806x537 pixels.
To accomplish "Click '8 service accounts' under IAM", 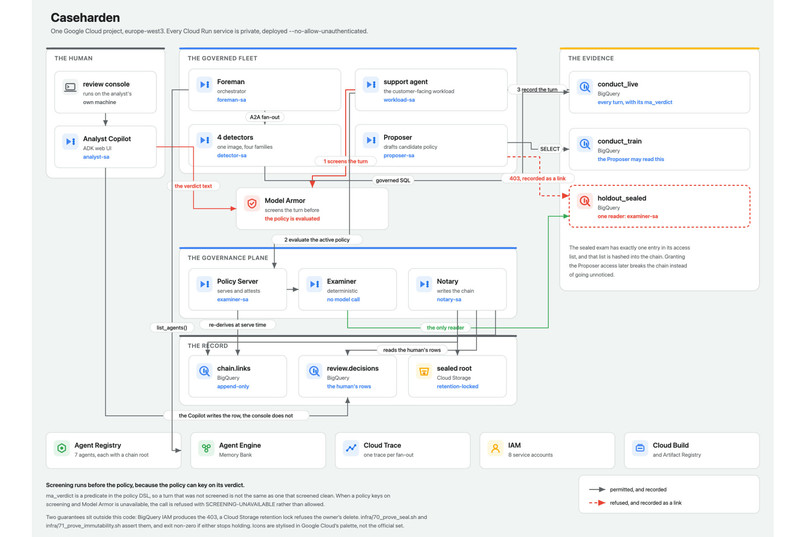I will pyautogui.click(x=530, y=455).
